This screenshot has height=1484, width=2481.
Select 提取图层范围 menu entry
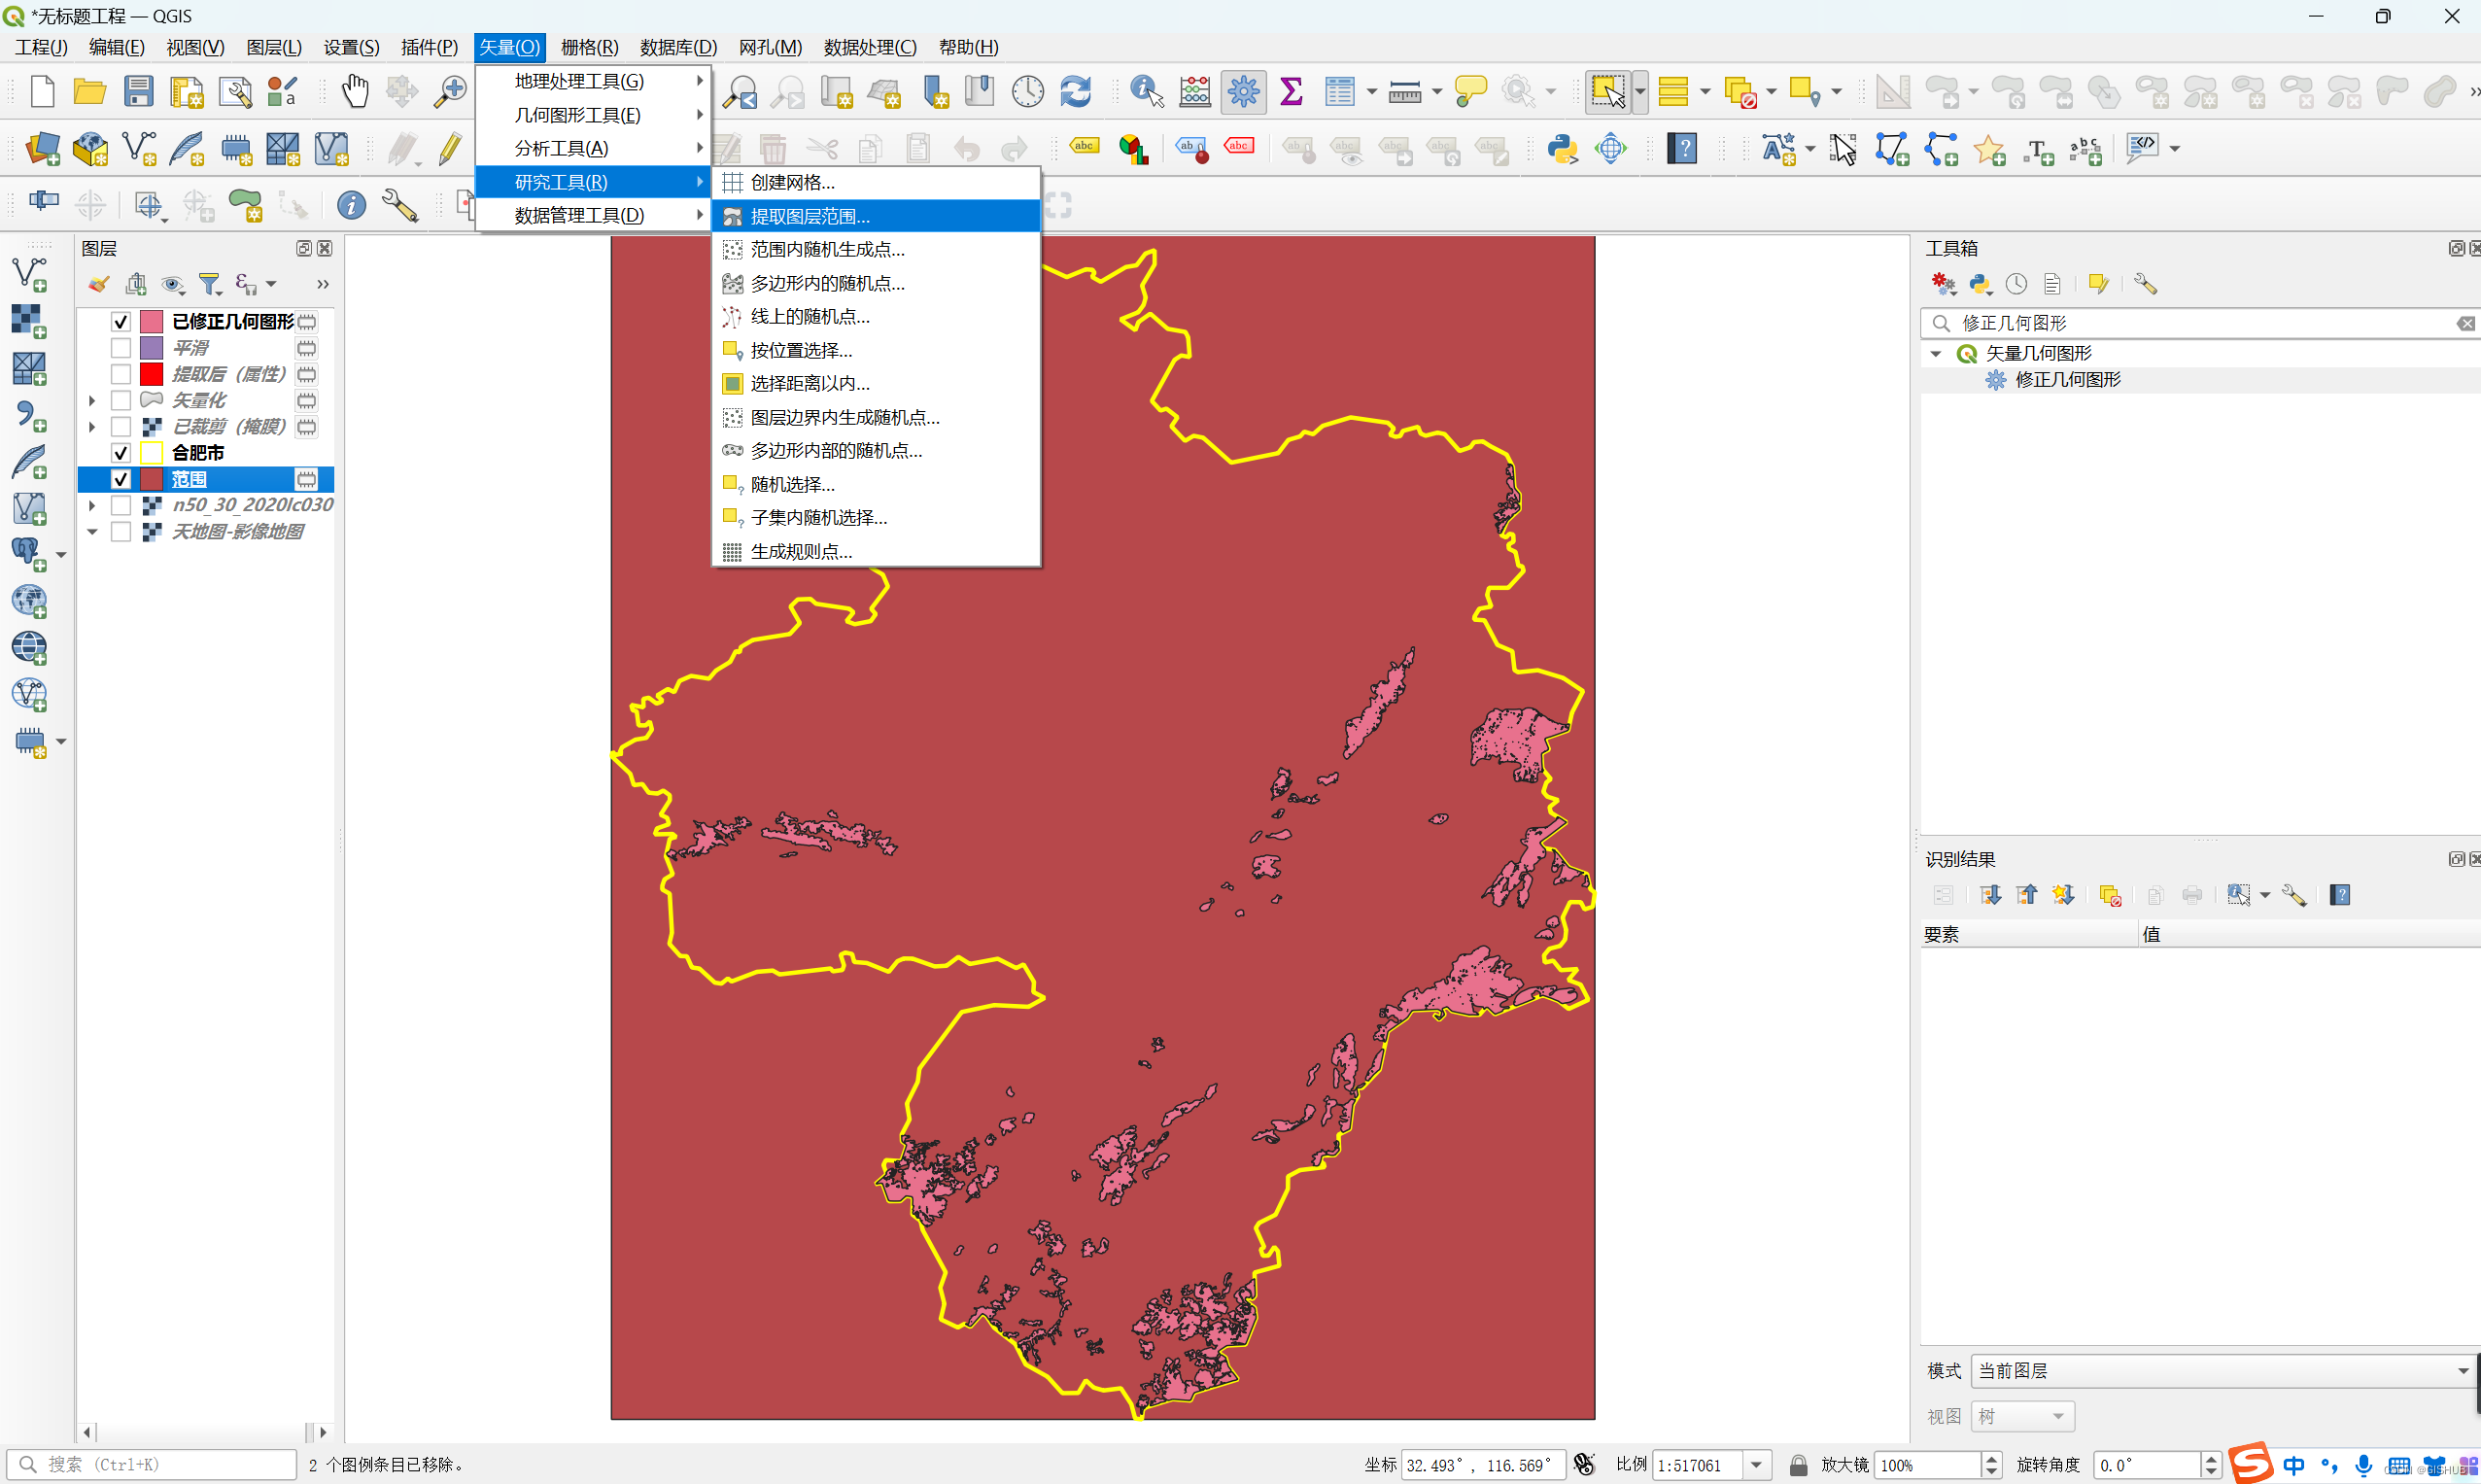[810, 216]
